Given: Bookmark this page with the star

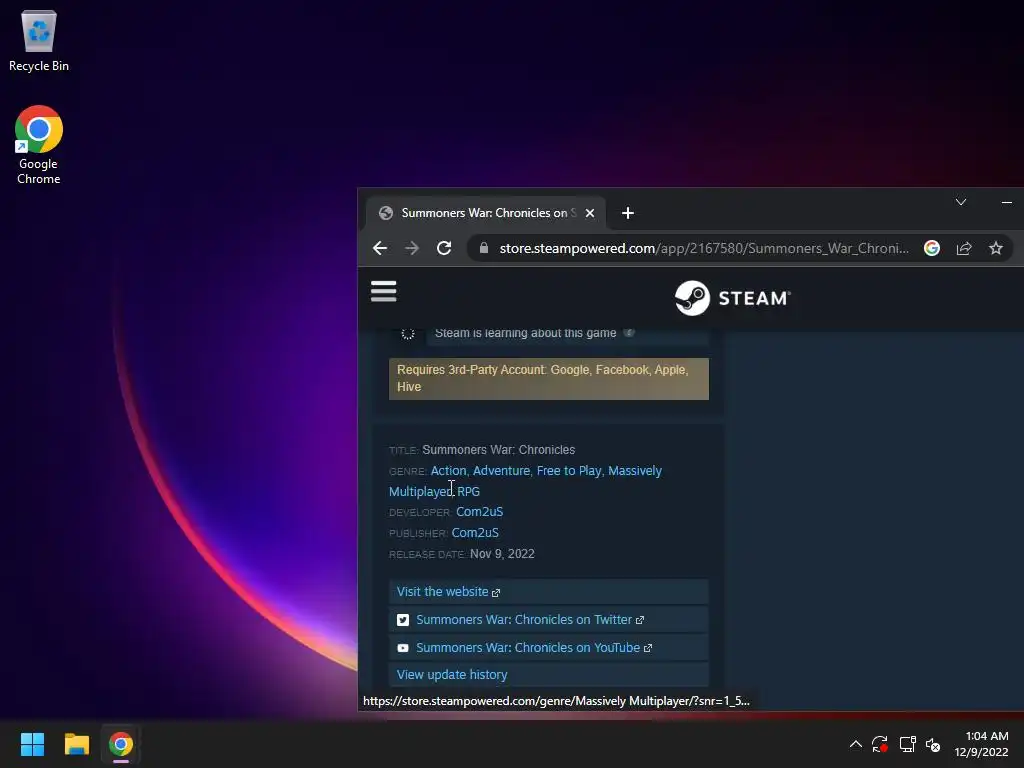Looking at the screenshot, I should (995, 248).
